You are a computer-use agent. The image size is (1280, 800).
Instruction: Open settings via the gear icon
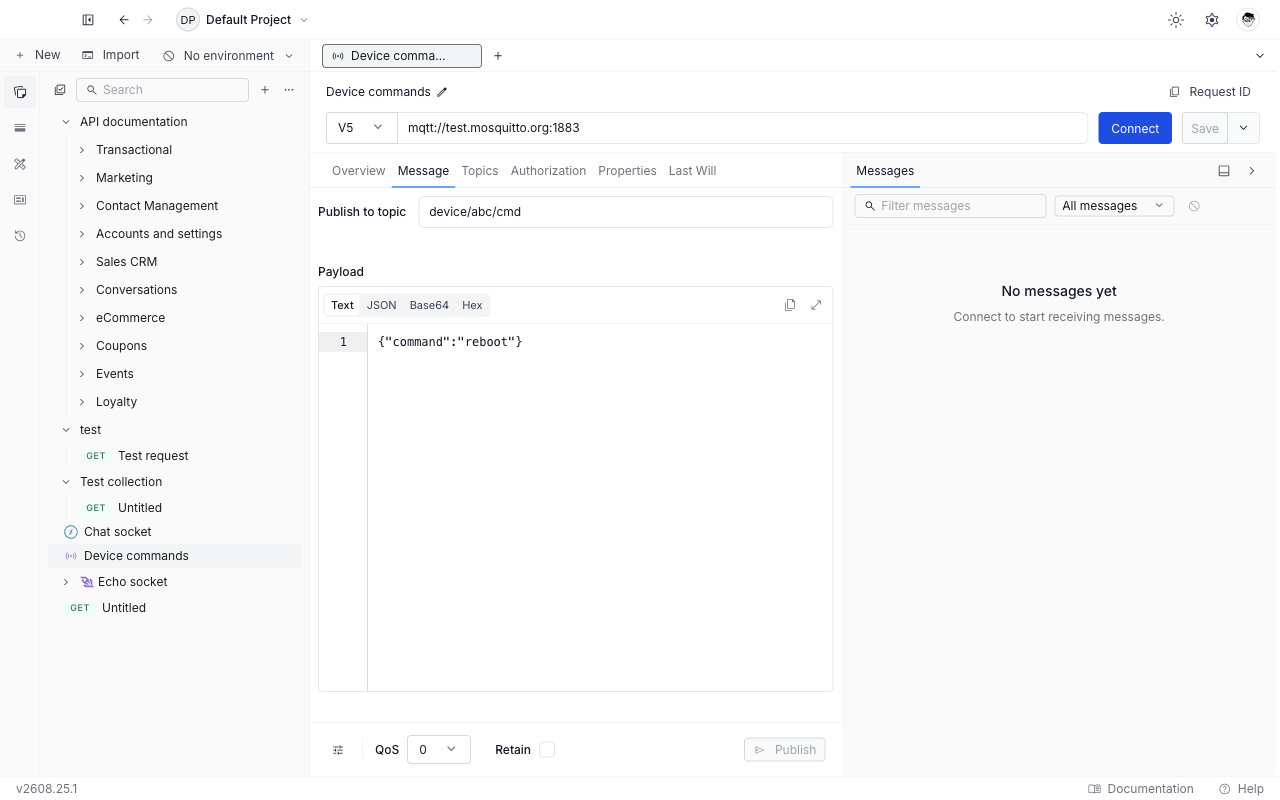pyautogui.click(x=1212, y=20)
